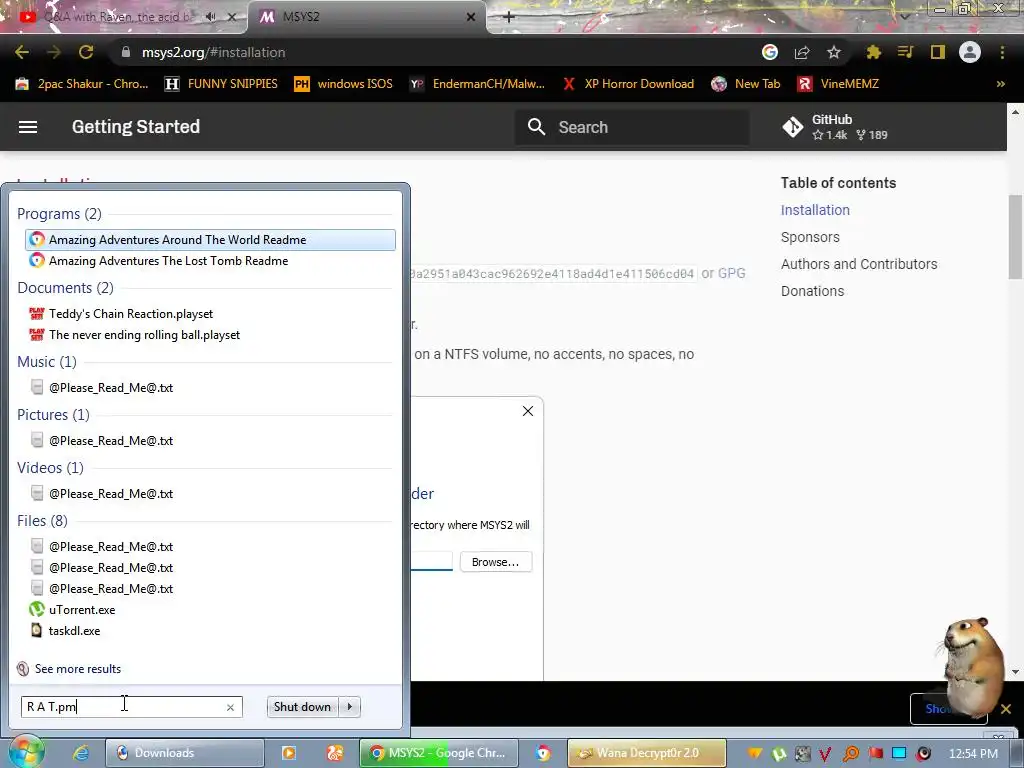The image size is (1024, 768).
Task: Open the EndermanCH/Malw... bookmark
Action: (x=477, y=84)
